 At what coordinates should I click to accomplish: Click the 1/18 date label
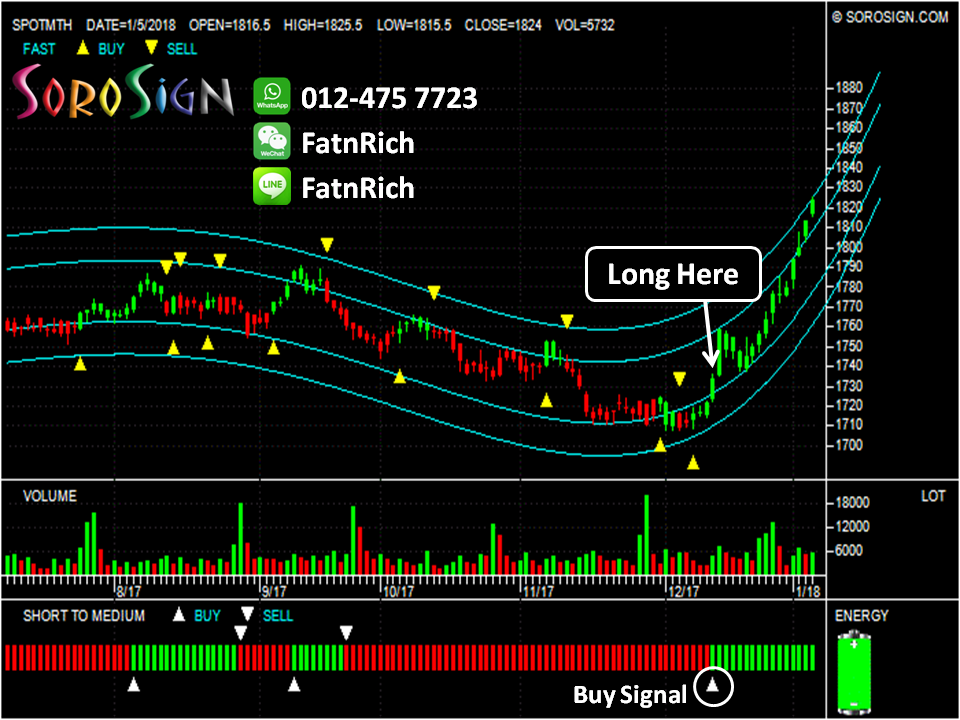tap(808, 591)
